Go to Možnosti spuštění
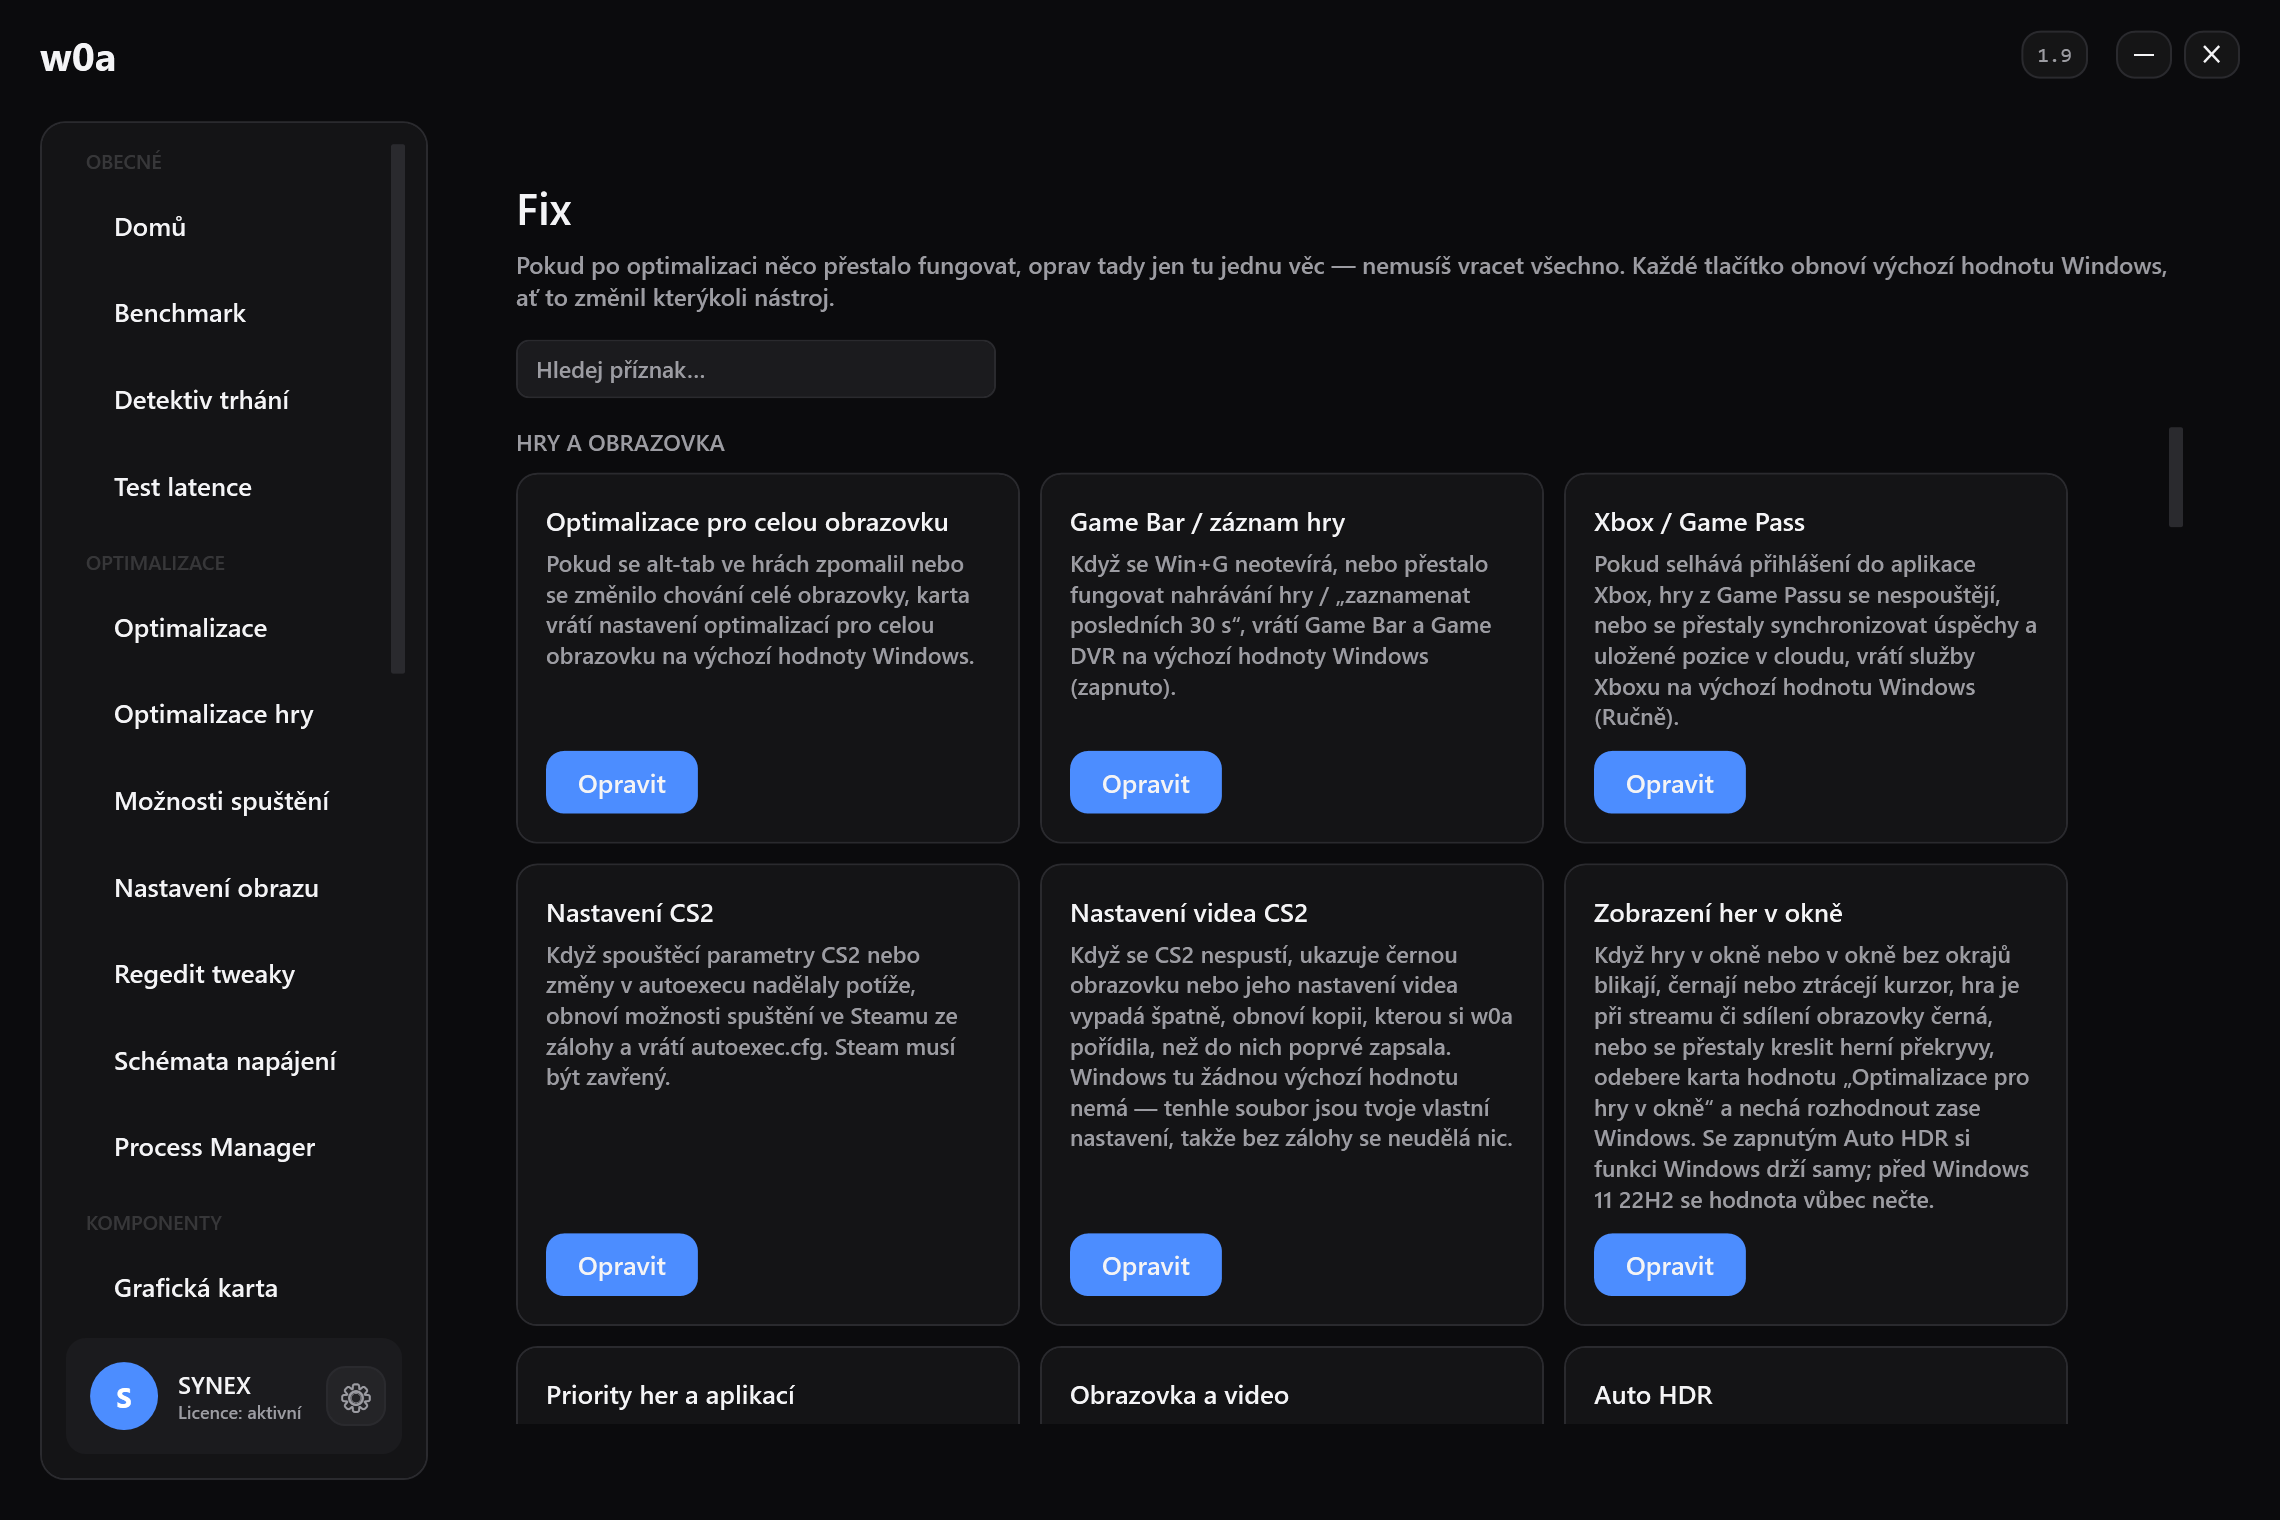This screenshot has width=2280, height=1520. (x=221, y=801)
